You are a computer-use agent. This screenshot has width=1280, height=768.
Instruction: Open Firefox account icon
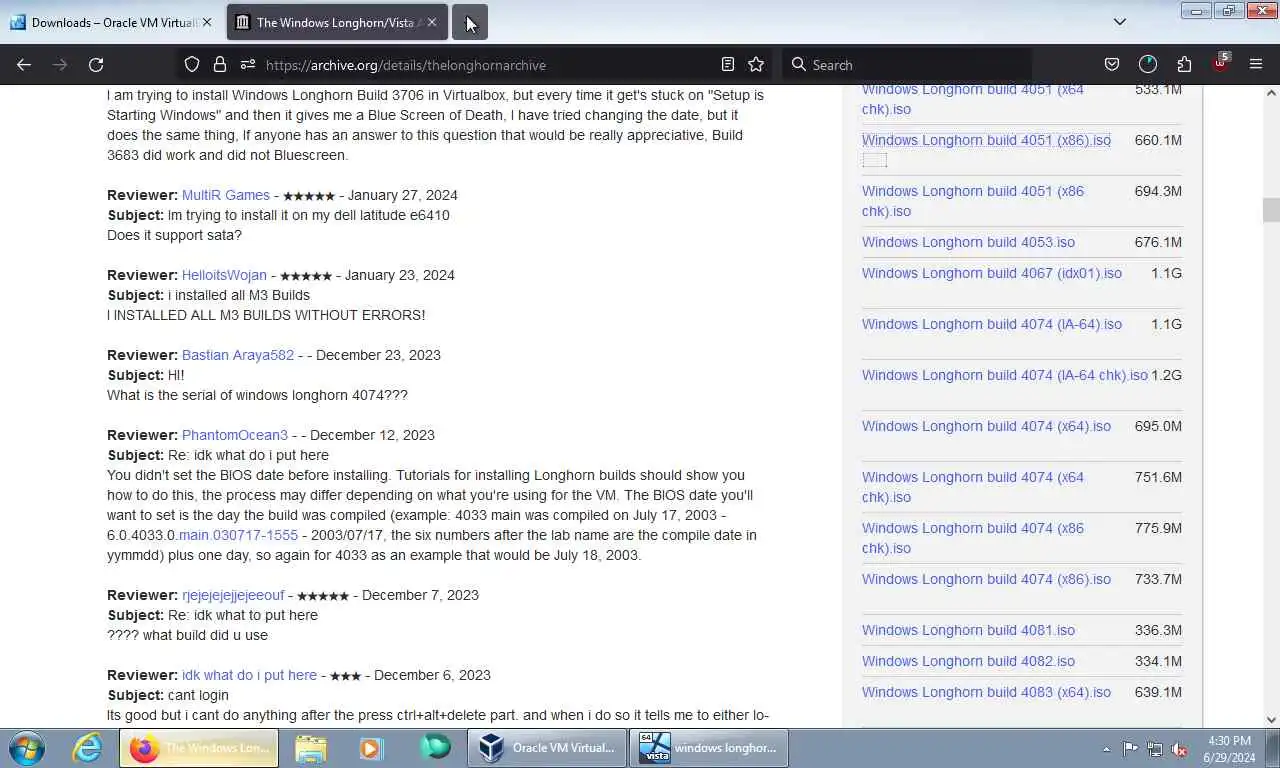click(x=1148, y=65)
